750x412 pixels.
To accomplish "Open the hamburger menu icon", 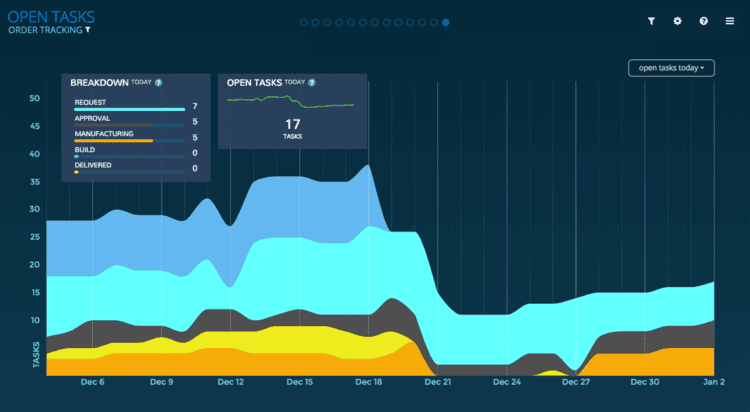I will click(x=730, y=21).
